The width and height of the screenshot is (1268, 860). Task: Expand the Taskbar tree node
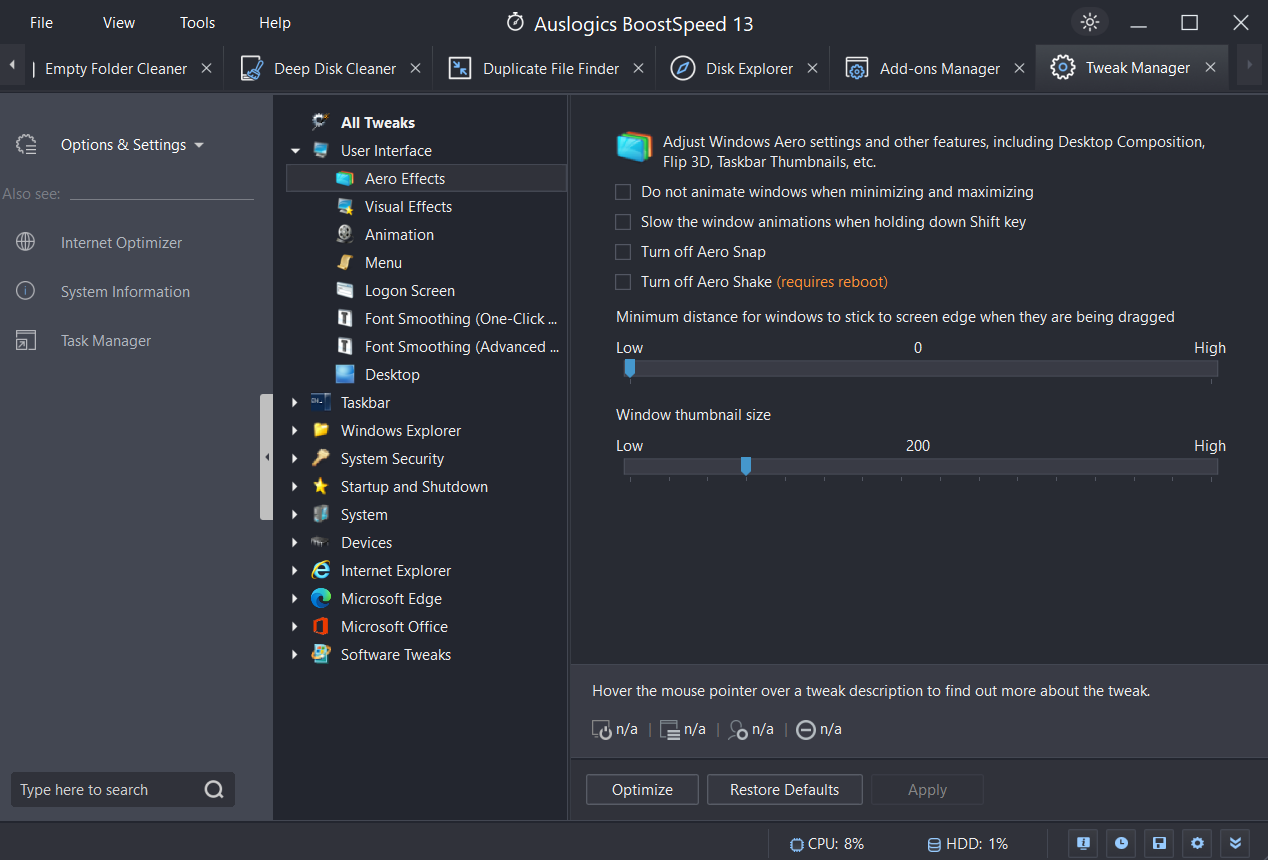[295, 403]
